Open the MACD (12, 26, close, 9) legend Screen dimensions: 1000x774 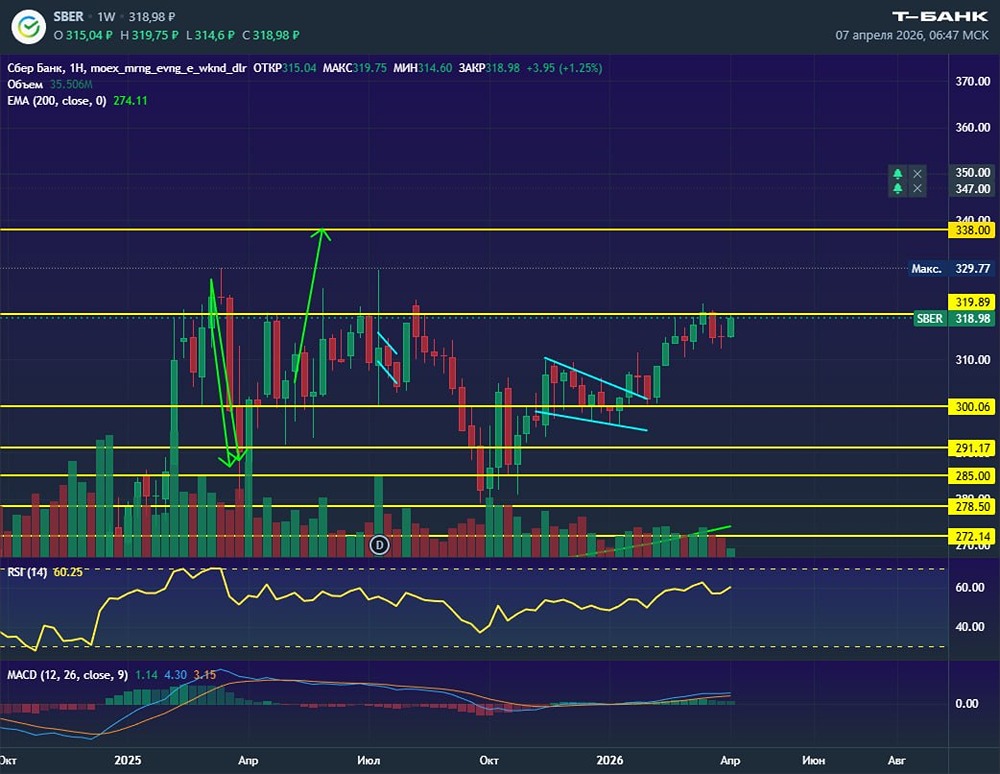(x=68, y=675)
